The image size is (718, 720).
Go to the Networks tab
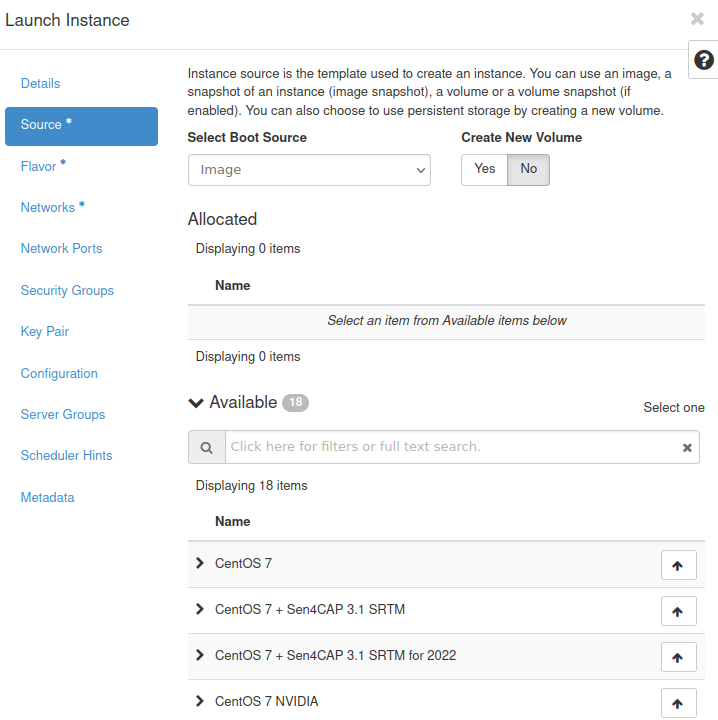tap(48, 208)
